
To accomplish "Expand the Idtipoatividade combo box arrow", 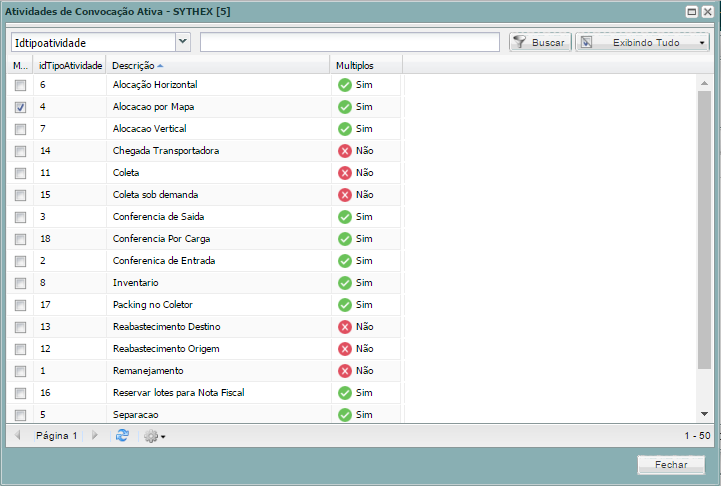I will click(183, 42).
